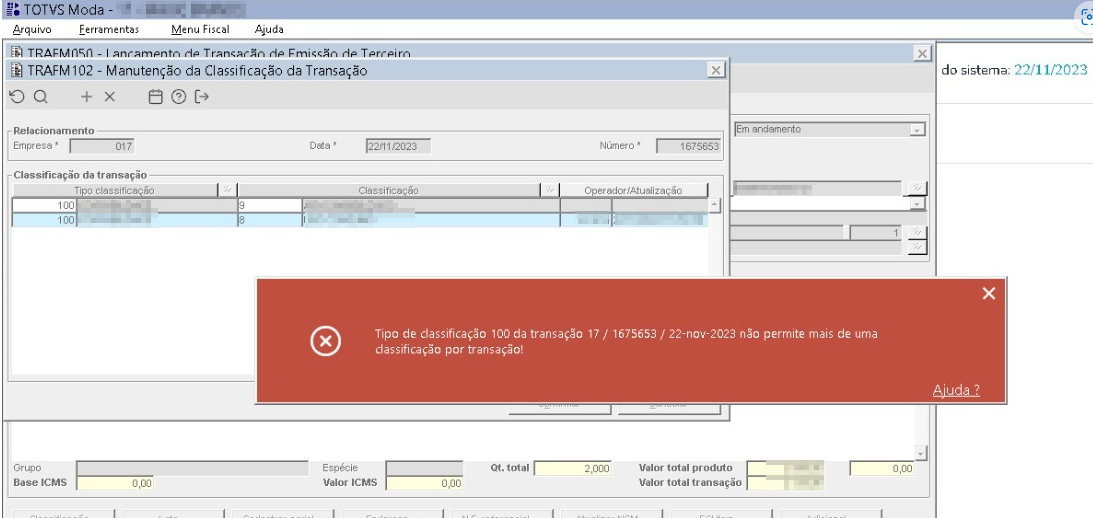Click the Número field showing 1675653
This screenshot has width=1093, height=518.
688,146
